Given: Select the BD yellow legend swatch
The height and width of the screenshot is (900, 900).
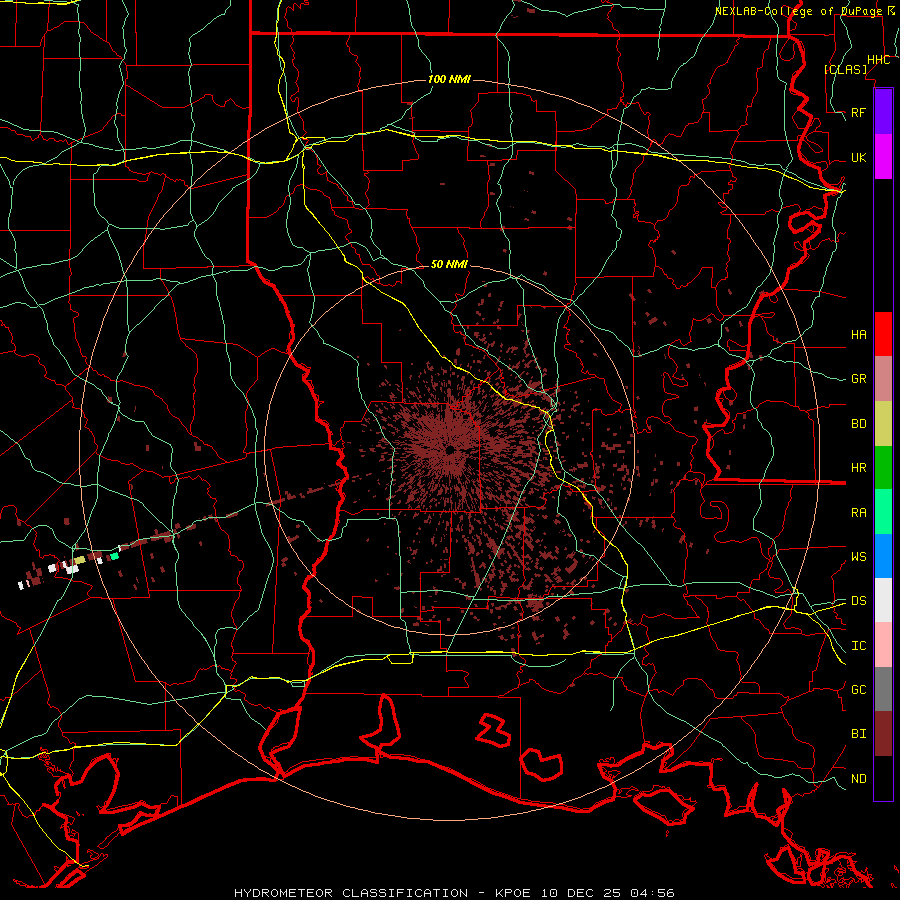Looking at the screenshot, I should [x=883, y=423].
